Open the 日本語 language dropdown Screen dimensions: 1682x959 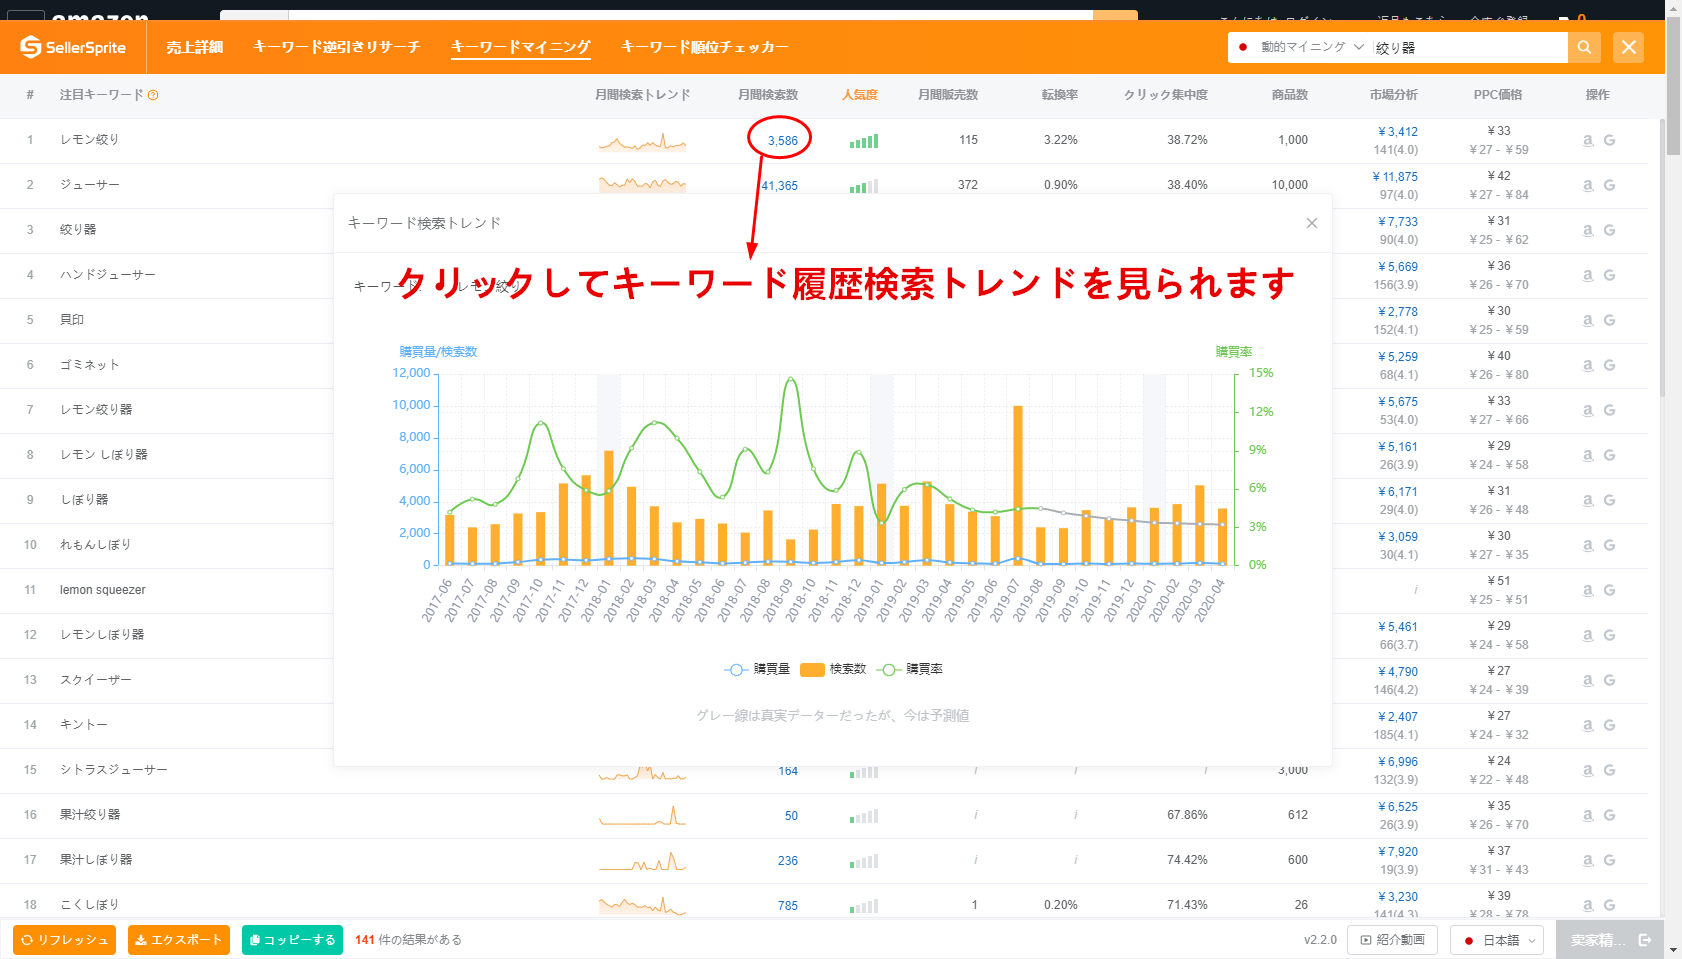coord(1497,940)
